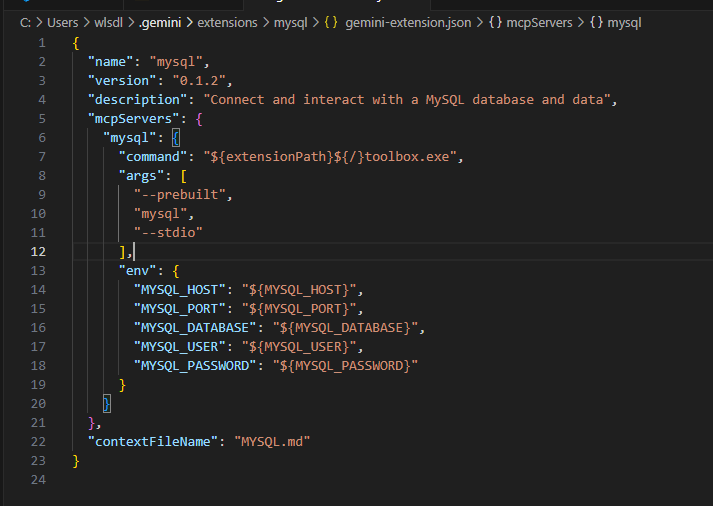The image size is (713, 506).
Task: Click the opening brace on line 1
Action: coord(76,43)
